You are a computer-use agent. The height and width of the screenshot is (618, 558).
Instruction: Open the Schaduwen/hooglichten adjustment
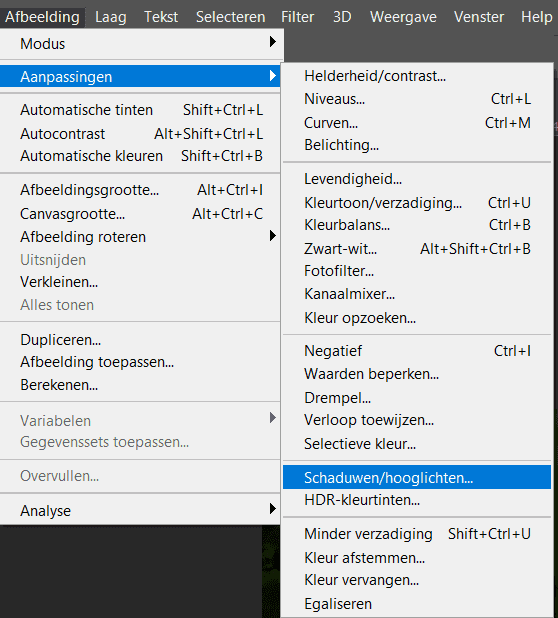point(417,477)
